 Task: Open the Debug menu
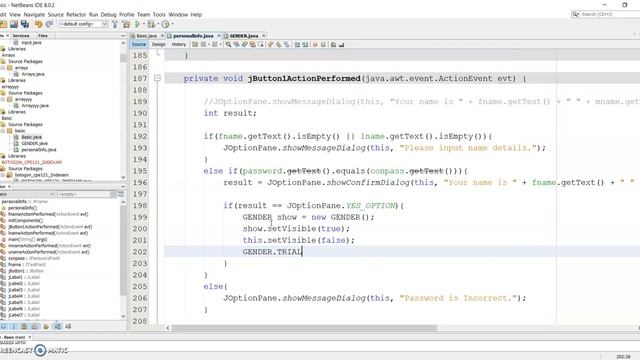(x=109, y=14)
